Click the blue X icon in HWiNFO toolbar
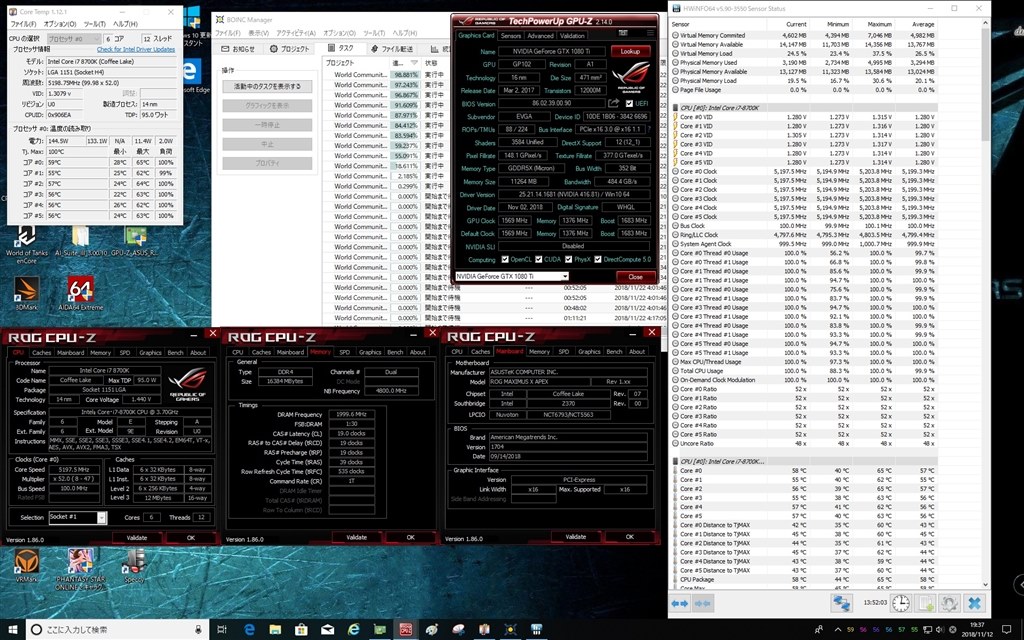The width and height of the screenshot is (1024, 640). [974, 603]
